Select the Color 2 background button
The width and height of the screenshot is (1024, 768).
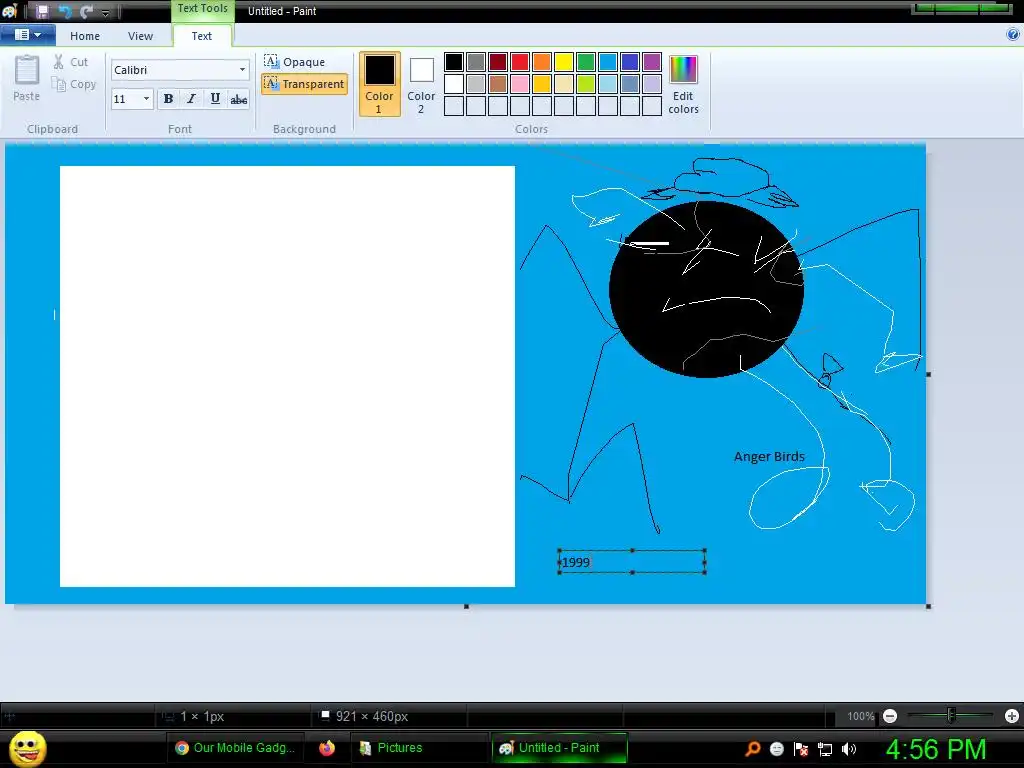(x=421, y=86)
